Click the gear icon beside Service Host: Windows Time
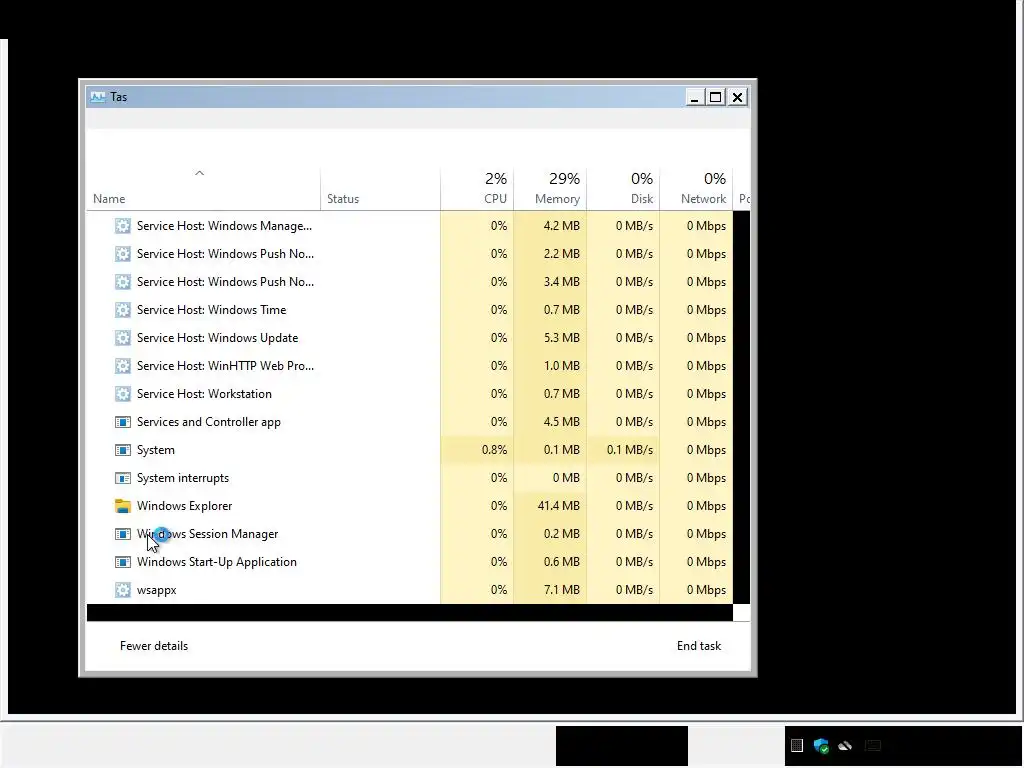Screen dimensions: 1024x768 coord(123,310)
